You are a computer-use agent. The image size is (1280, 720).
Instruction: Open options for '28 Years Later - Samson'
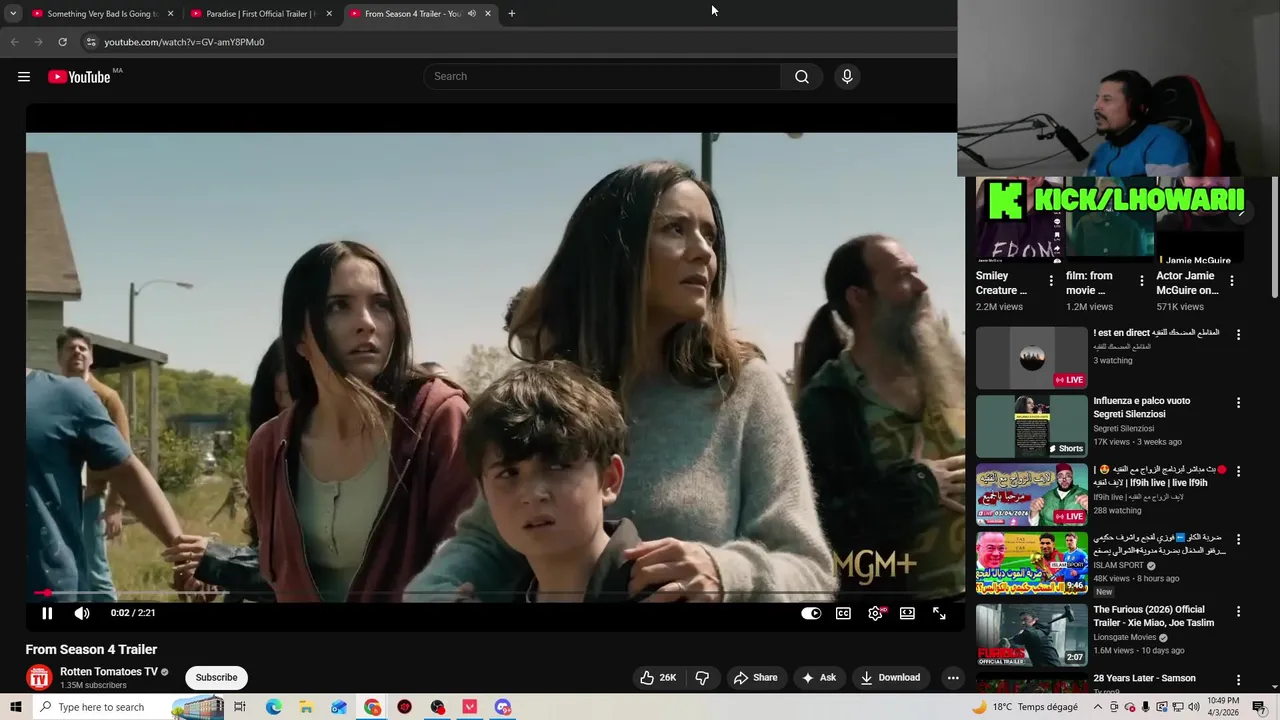tap(1238, 680)
